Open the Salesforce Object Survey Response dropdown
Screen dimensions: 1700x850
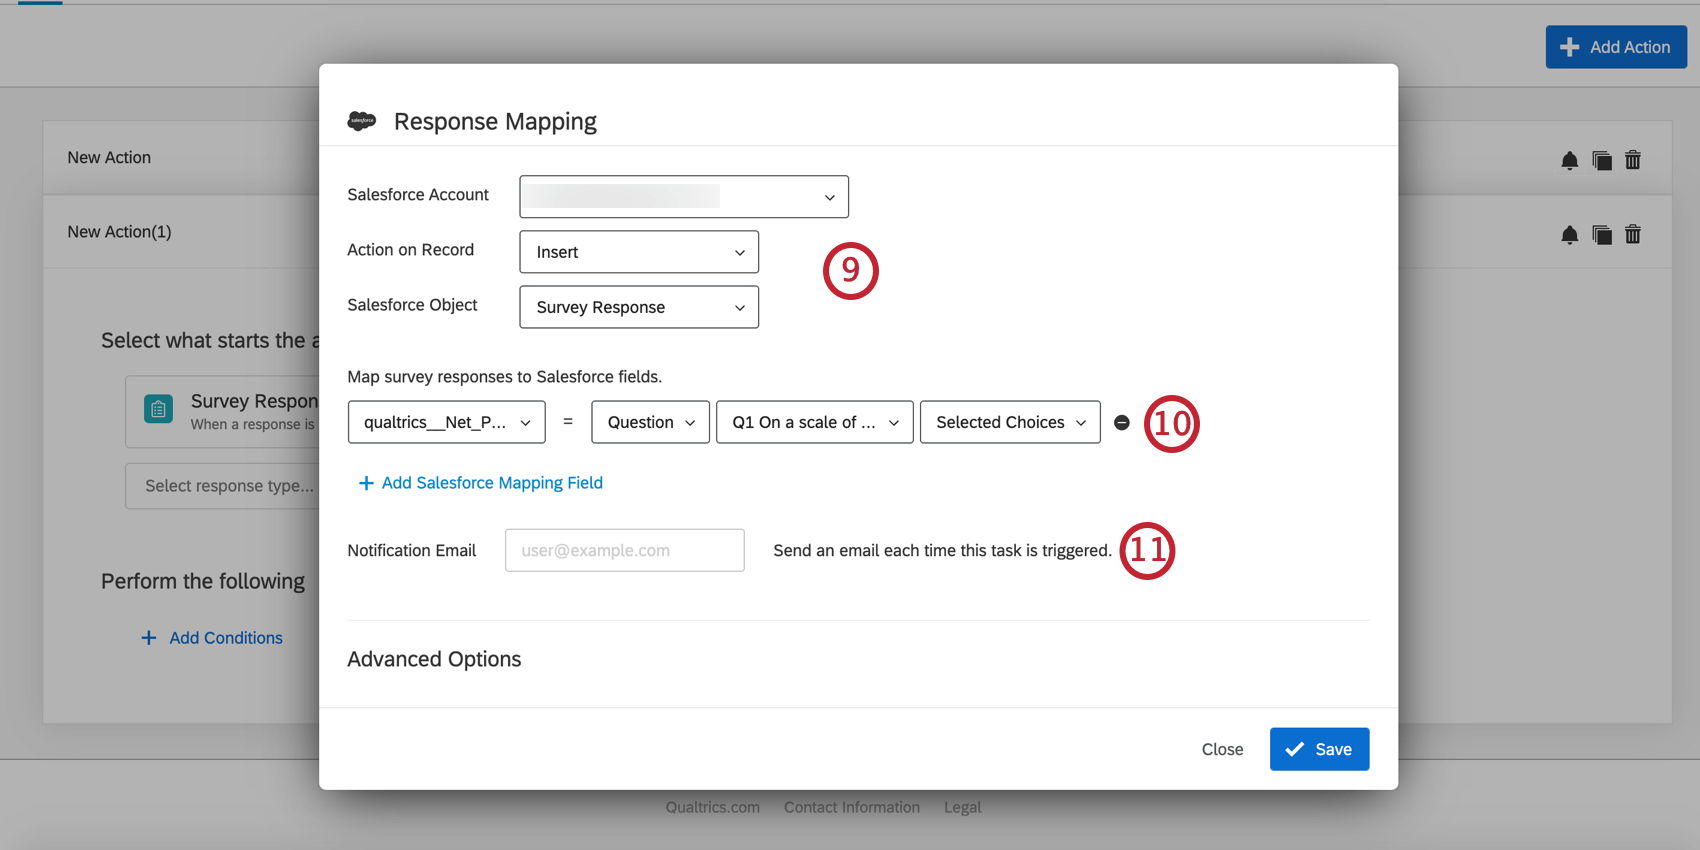coord(639,307)
